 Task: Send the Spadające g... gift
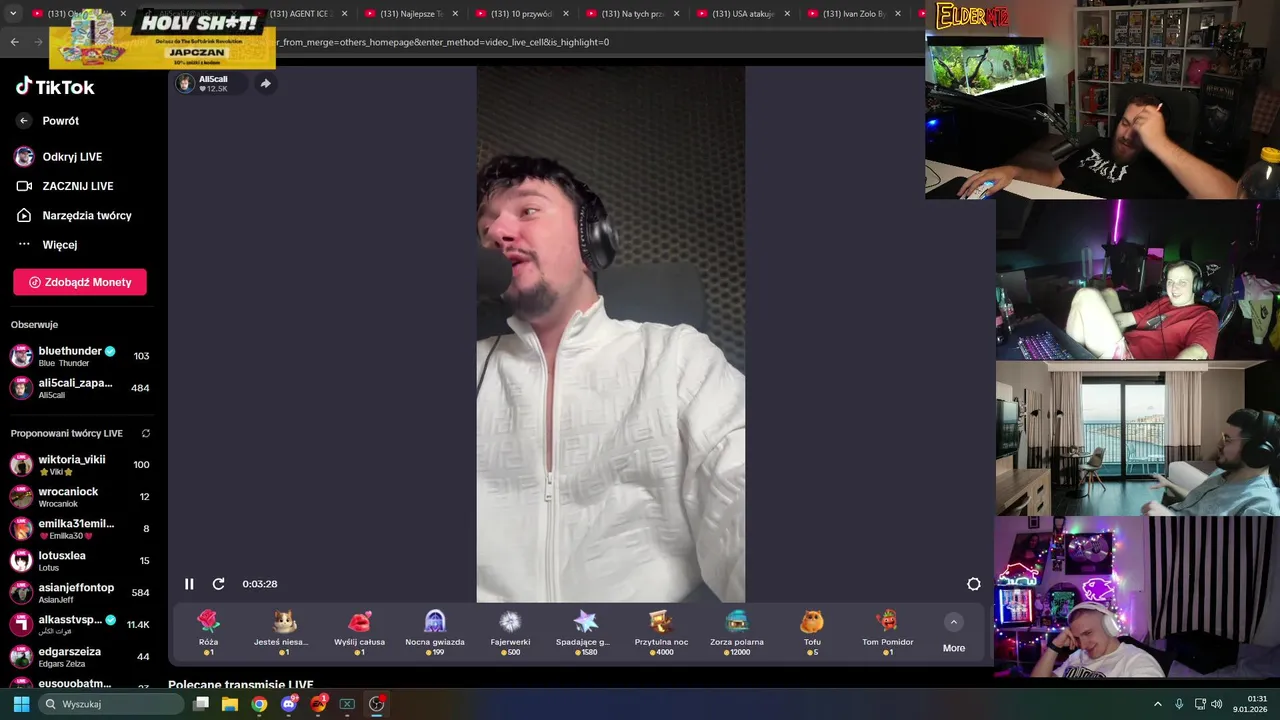(585, 633)
